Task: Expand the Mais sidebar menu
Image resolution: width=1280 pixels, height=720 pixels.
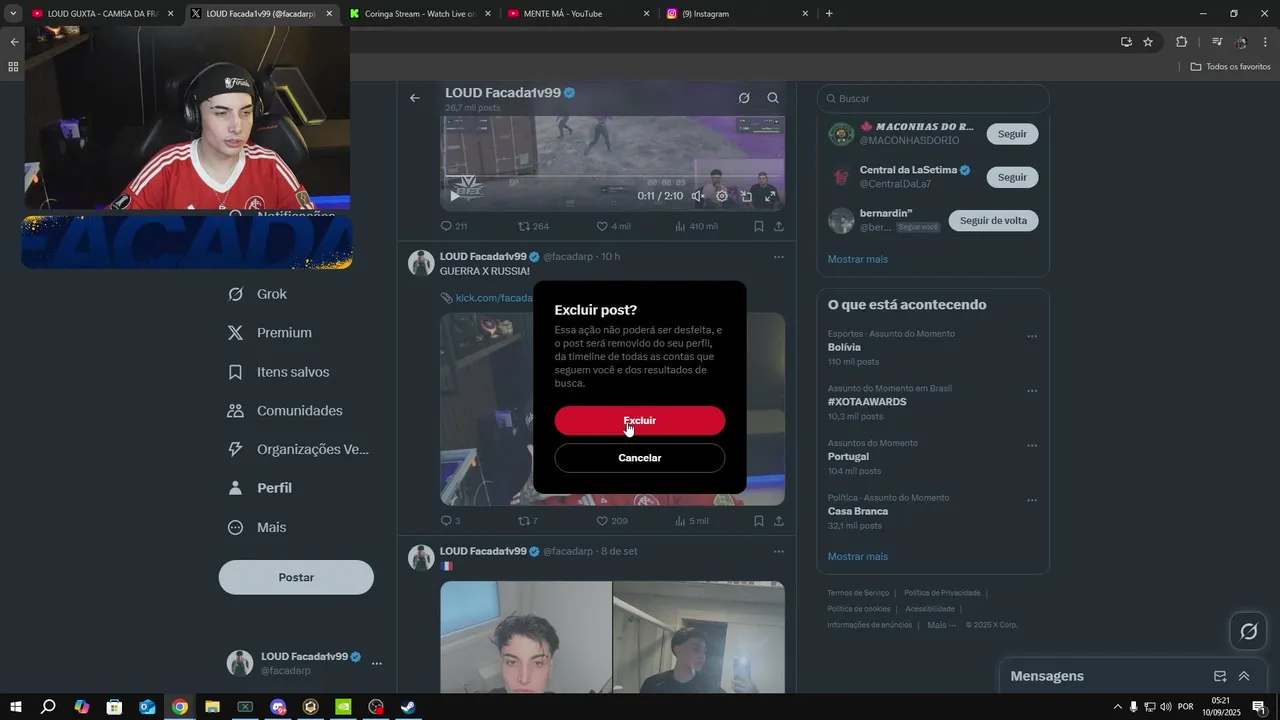Action: (257, 527)
